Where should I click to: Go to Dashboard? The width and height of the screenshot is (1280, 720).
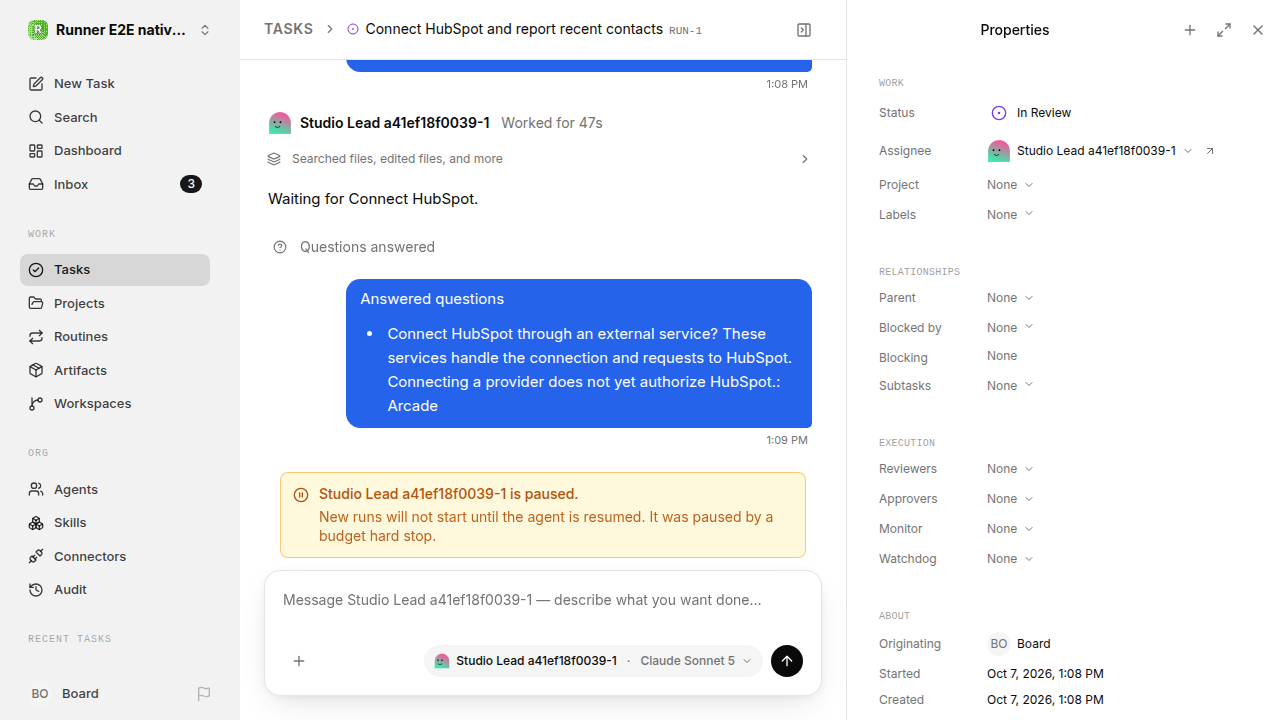pos(115,150)
